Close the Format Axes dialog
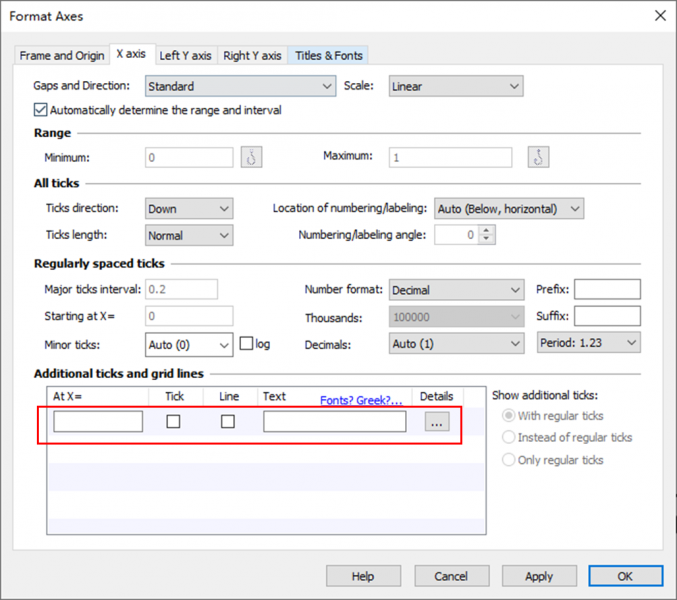Screen dimensions: 677x600 [660, 16]
